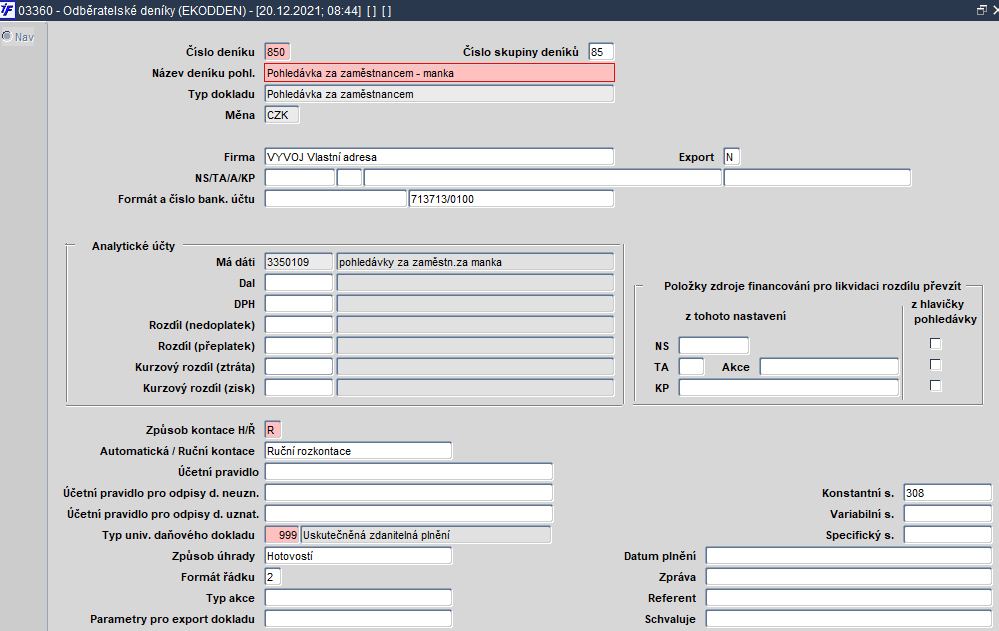Viewport: 999px width, 631px height.
Task: Click the Referent field
Action: pos(849,598)
